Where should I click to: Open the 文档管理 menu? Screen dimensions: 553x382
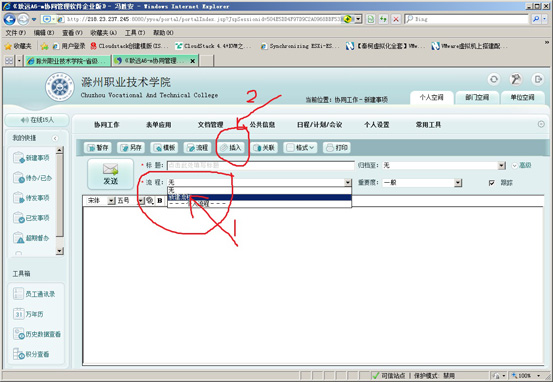click(x=211, y=125)
